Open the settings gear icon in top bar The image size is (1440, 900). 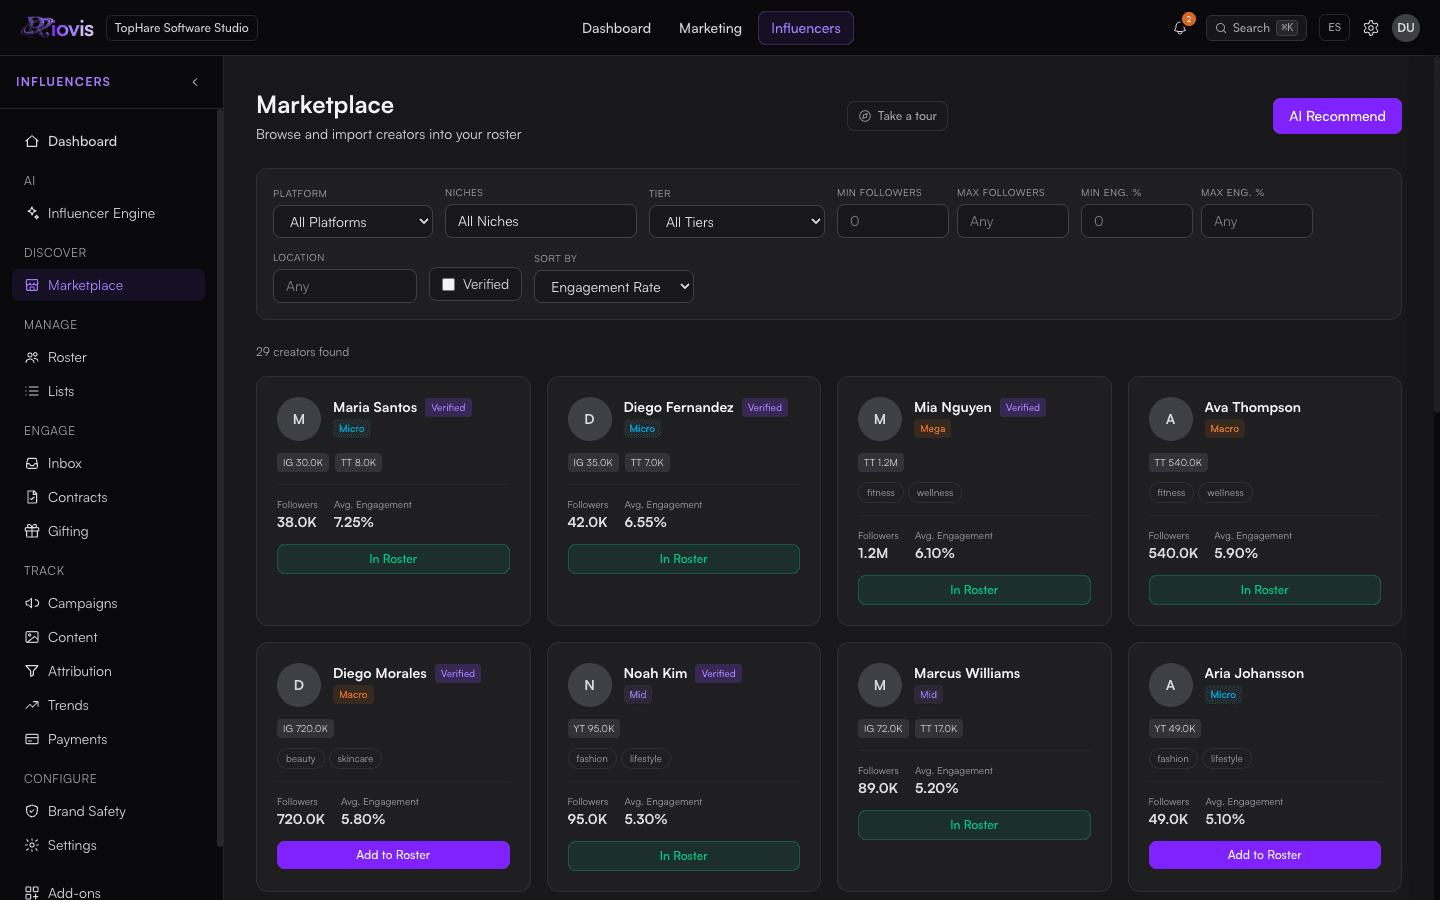pos(1371,28)
